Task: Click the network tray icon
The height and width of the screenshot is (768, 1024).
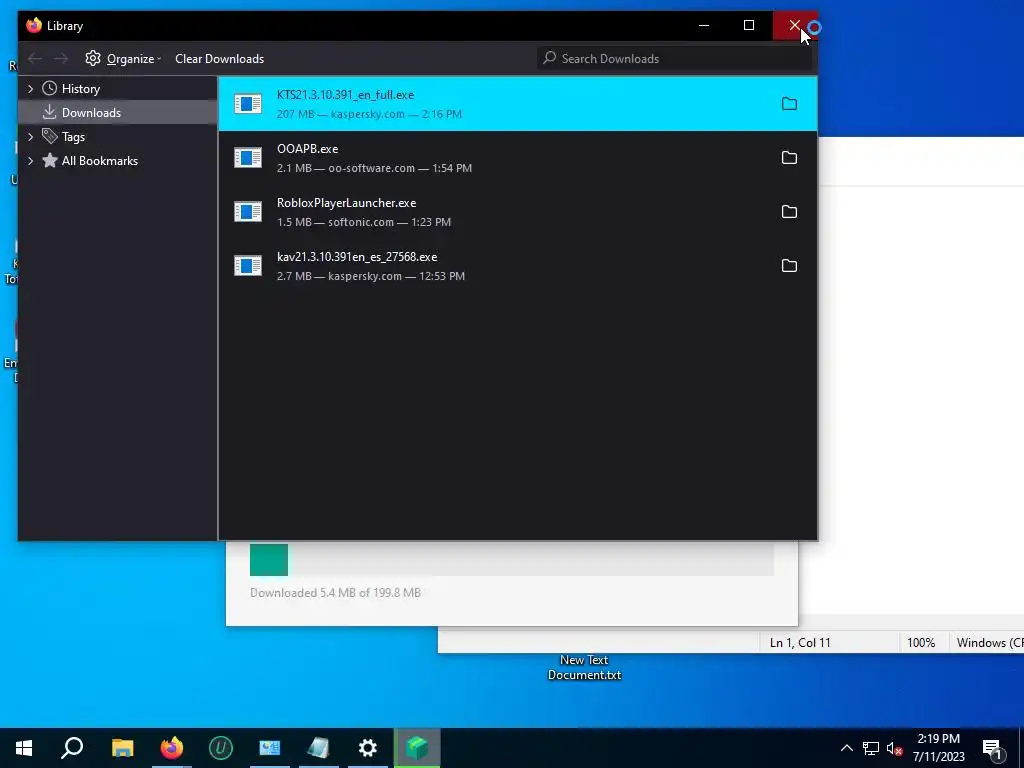Action: pyautogui.click(x=871, y=748)
